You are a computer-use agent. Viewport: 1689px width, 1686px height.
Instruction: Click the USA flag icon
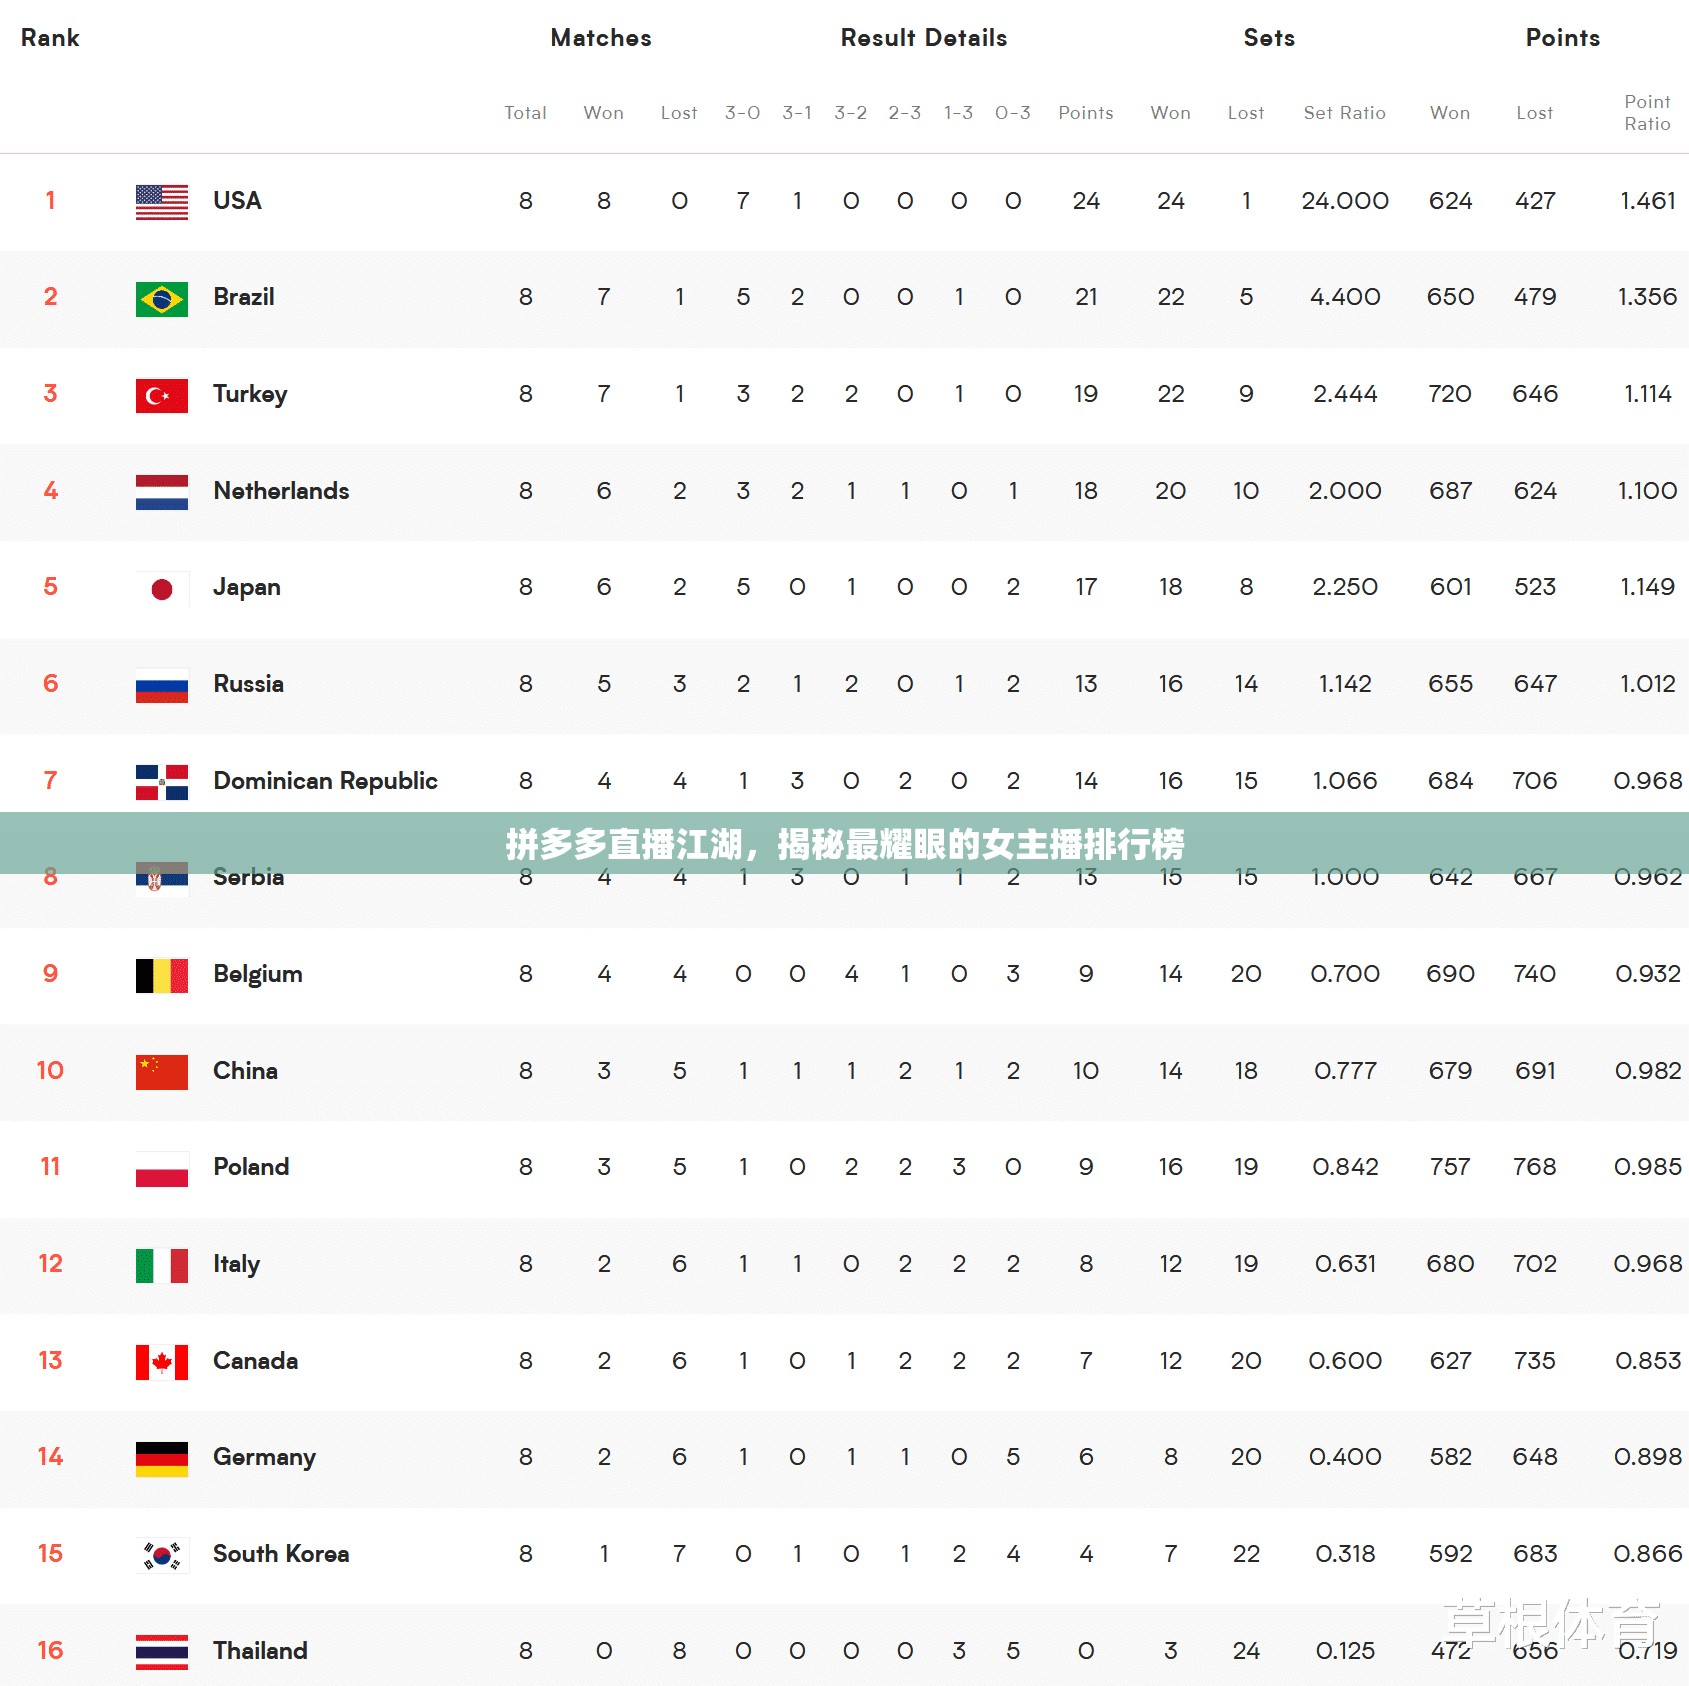click(x=162, y=202)
